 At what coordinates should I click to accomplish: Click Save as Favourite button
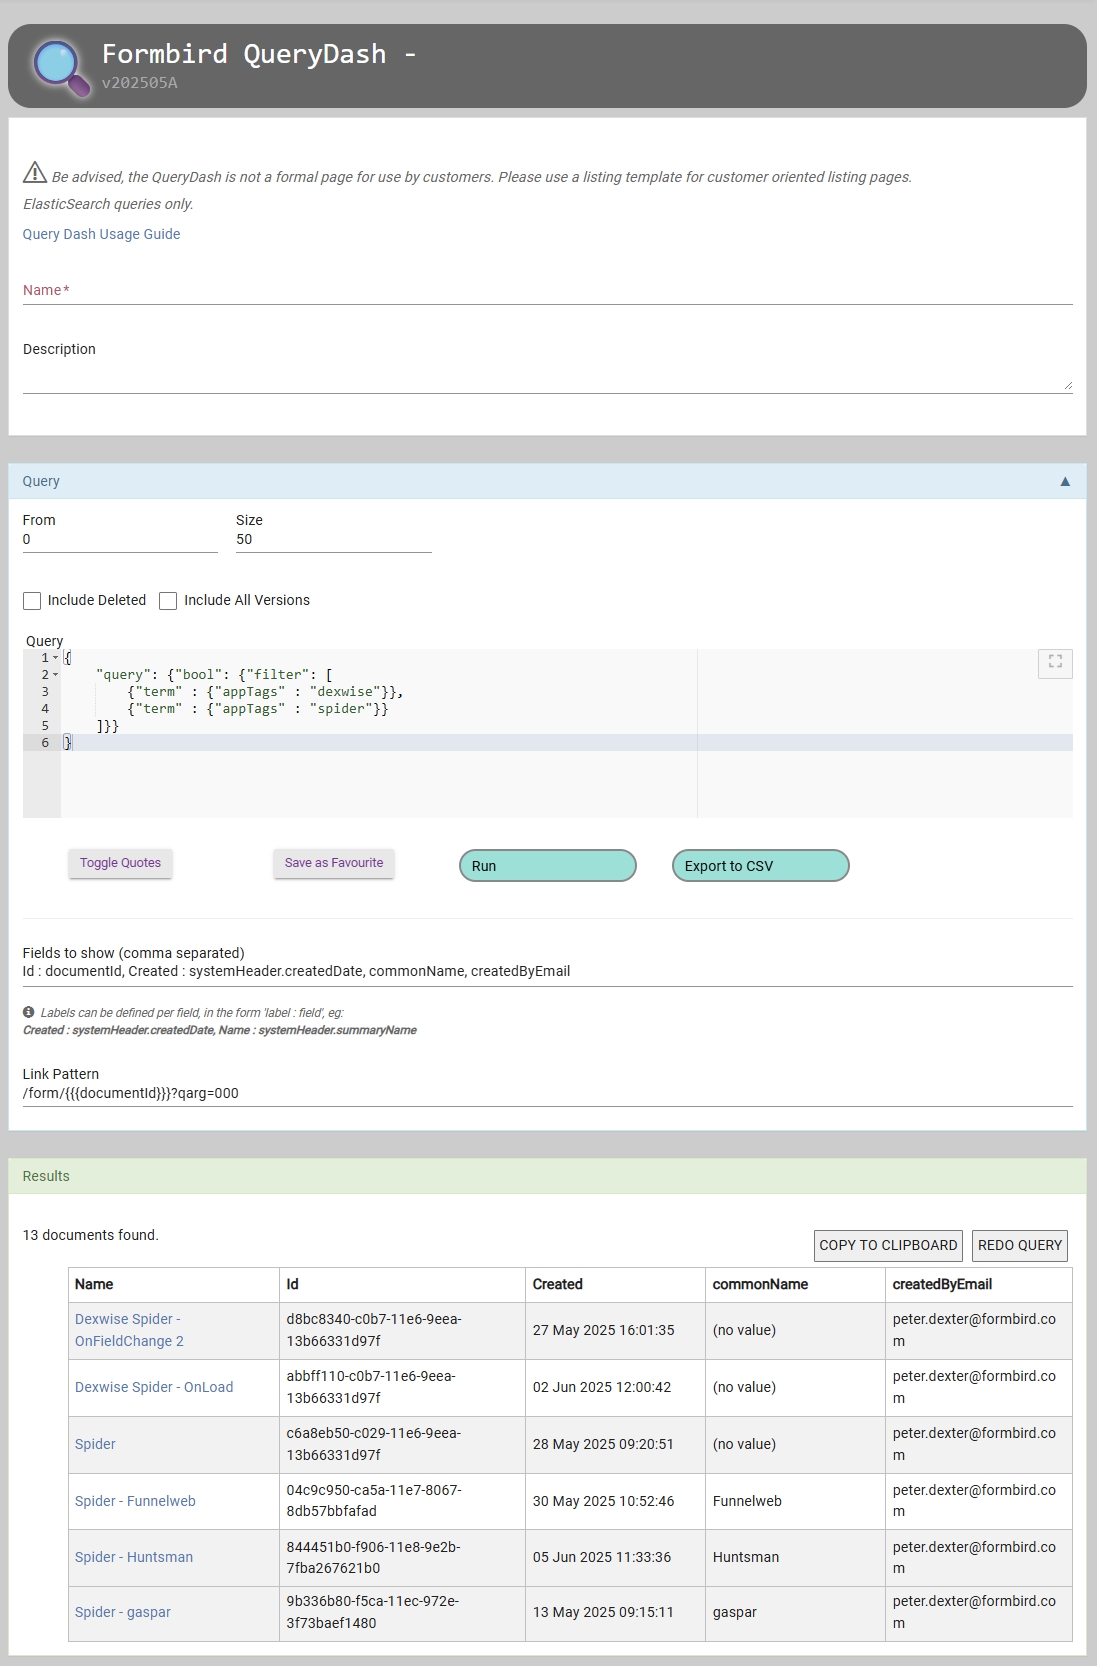pos(334,863)
